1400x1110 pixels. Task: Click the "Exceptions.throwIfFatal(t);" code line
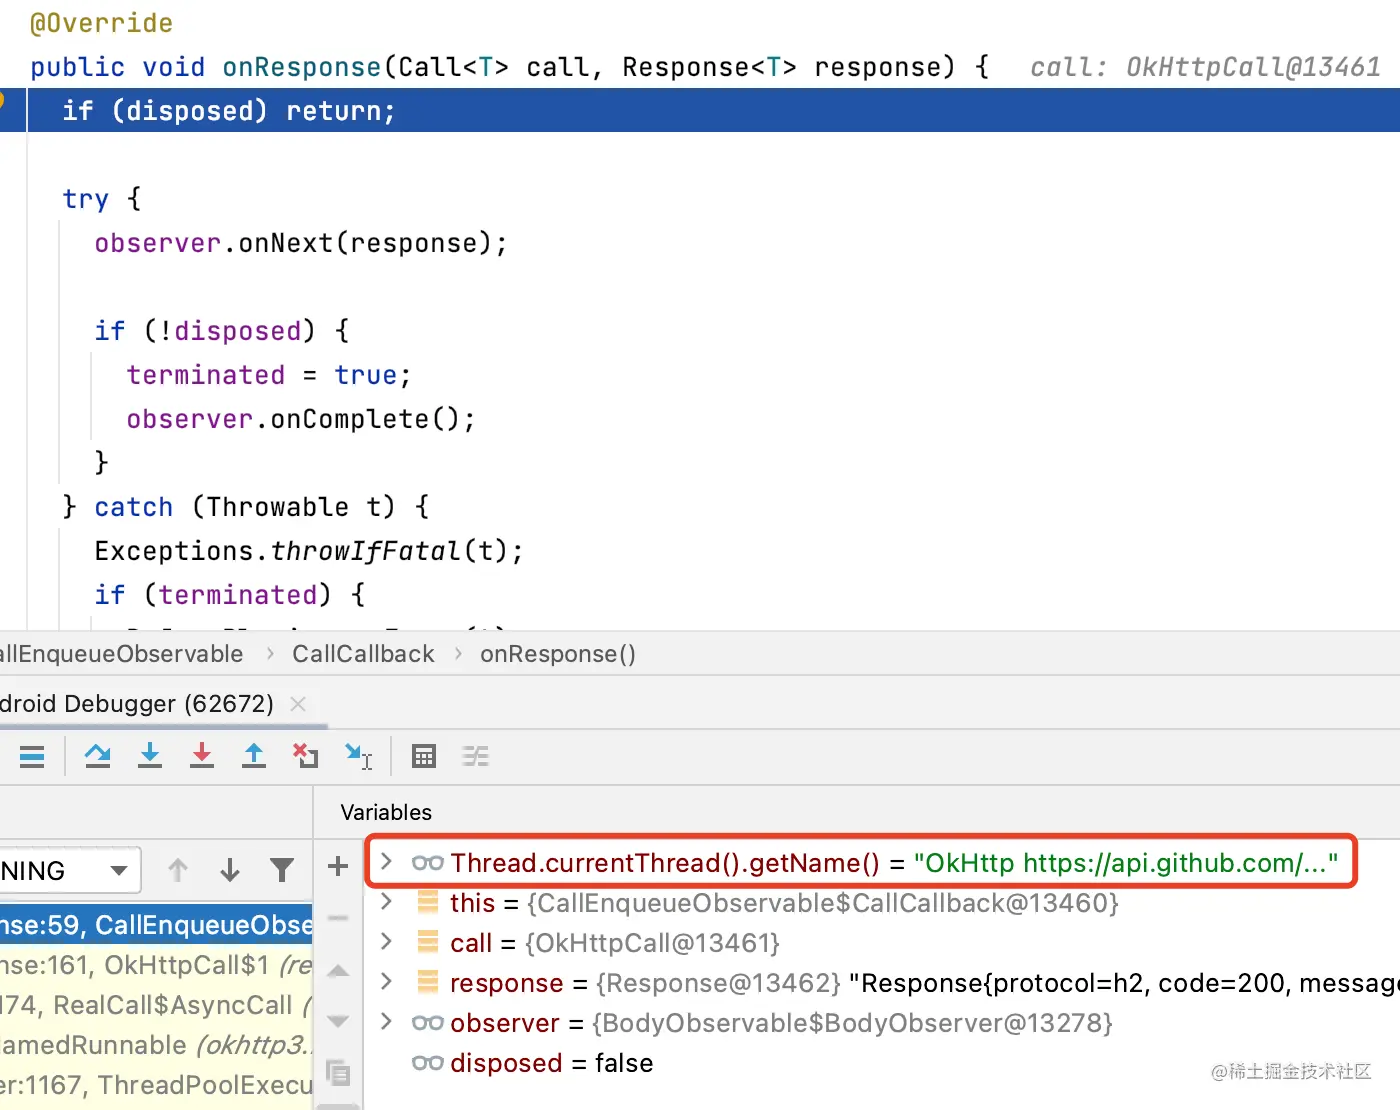pyautogui.click(x=309, y=551)
